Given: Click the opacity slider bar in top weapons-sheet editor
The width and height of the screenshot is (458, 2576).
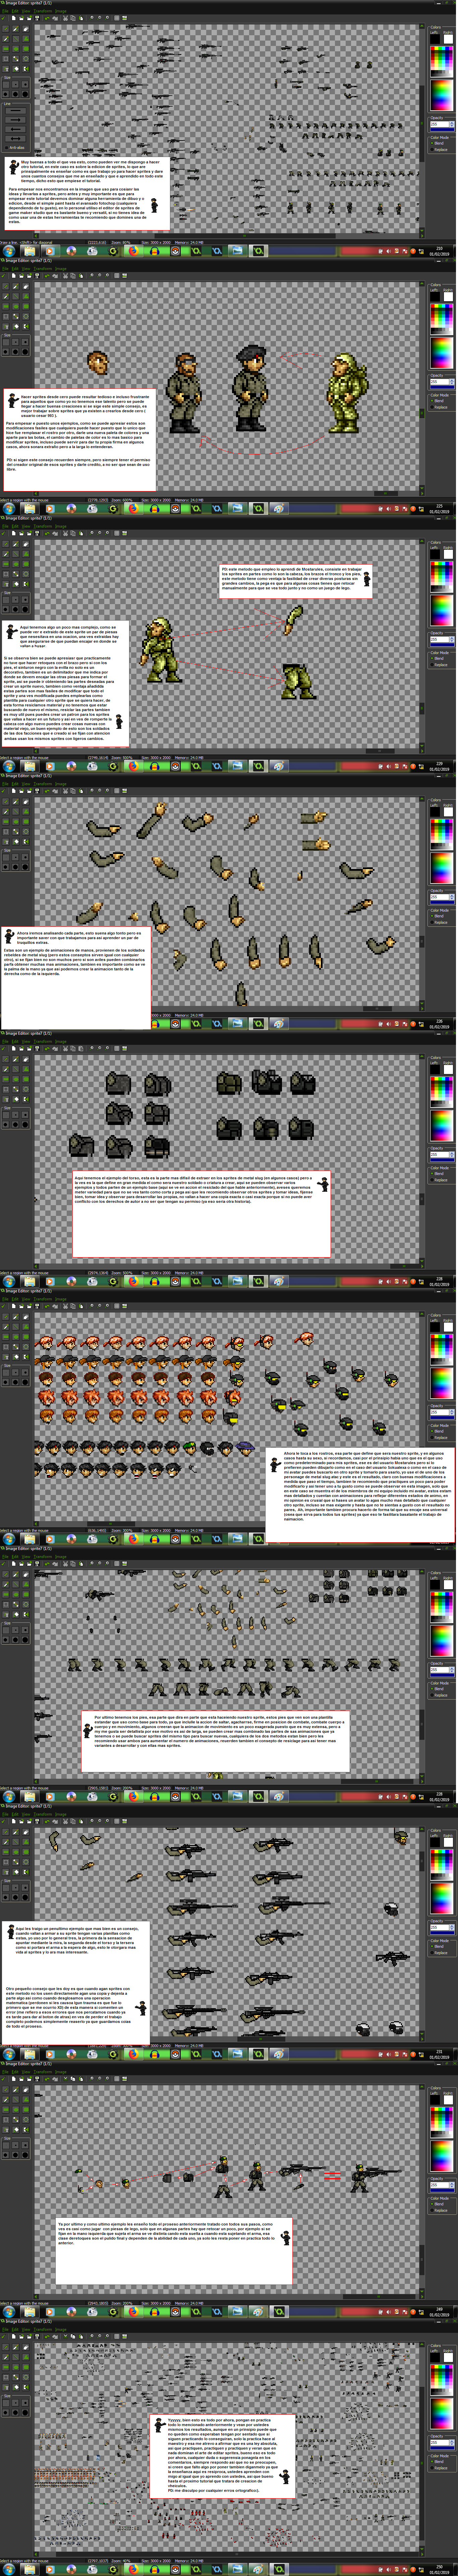Looking at the screenshot, I should click(x=442, y=130).
